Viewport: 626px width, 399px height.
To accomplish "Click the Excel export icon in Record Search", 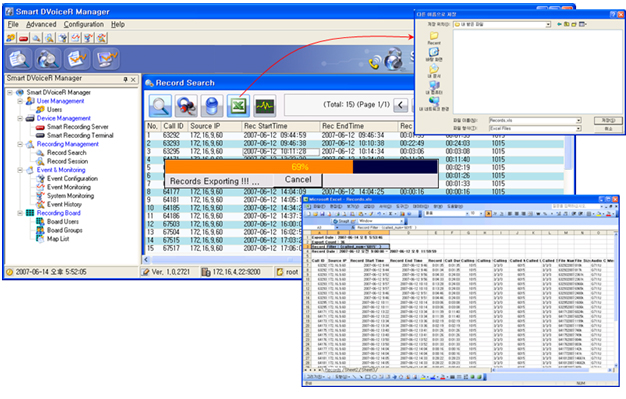I will click(238, 106).
